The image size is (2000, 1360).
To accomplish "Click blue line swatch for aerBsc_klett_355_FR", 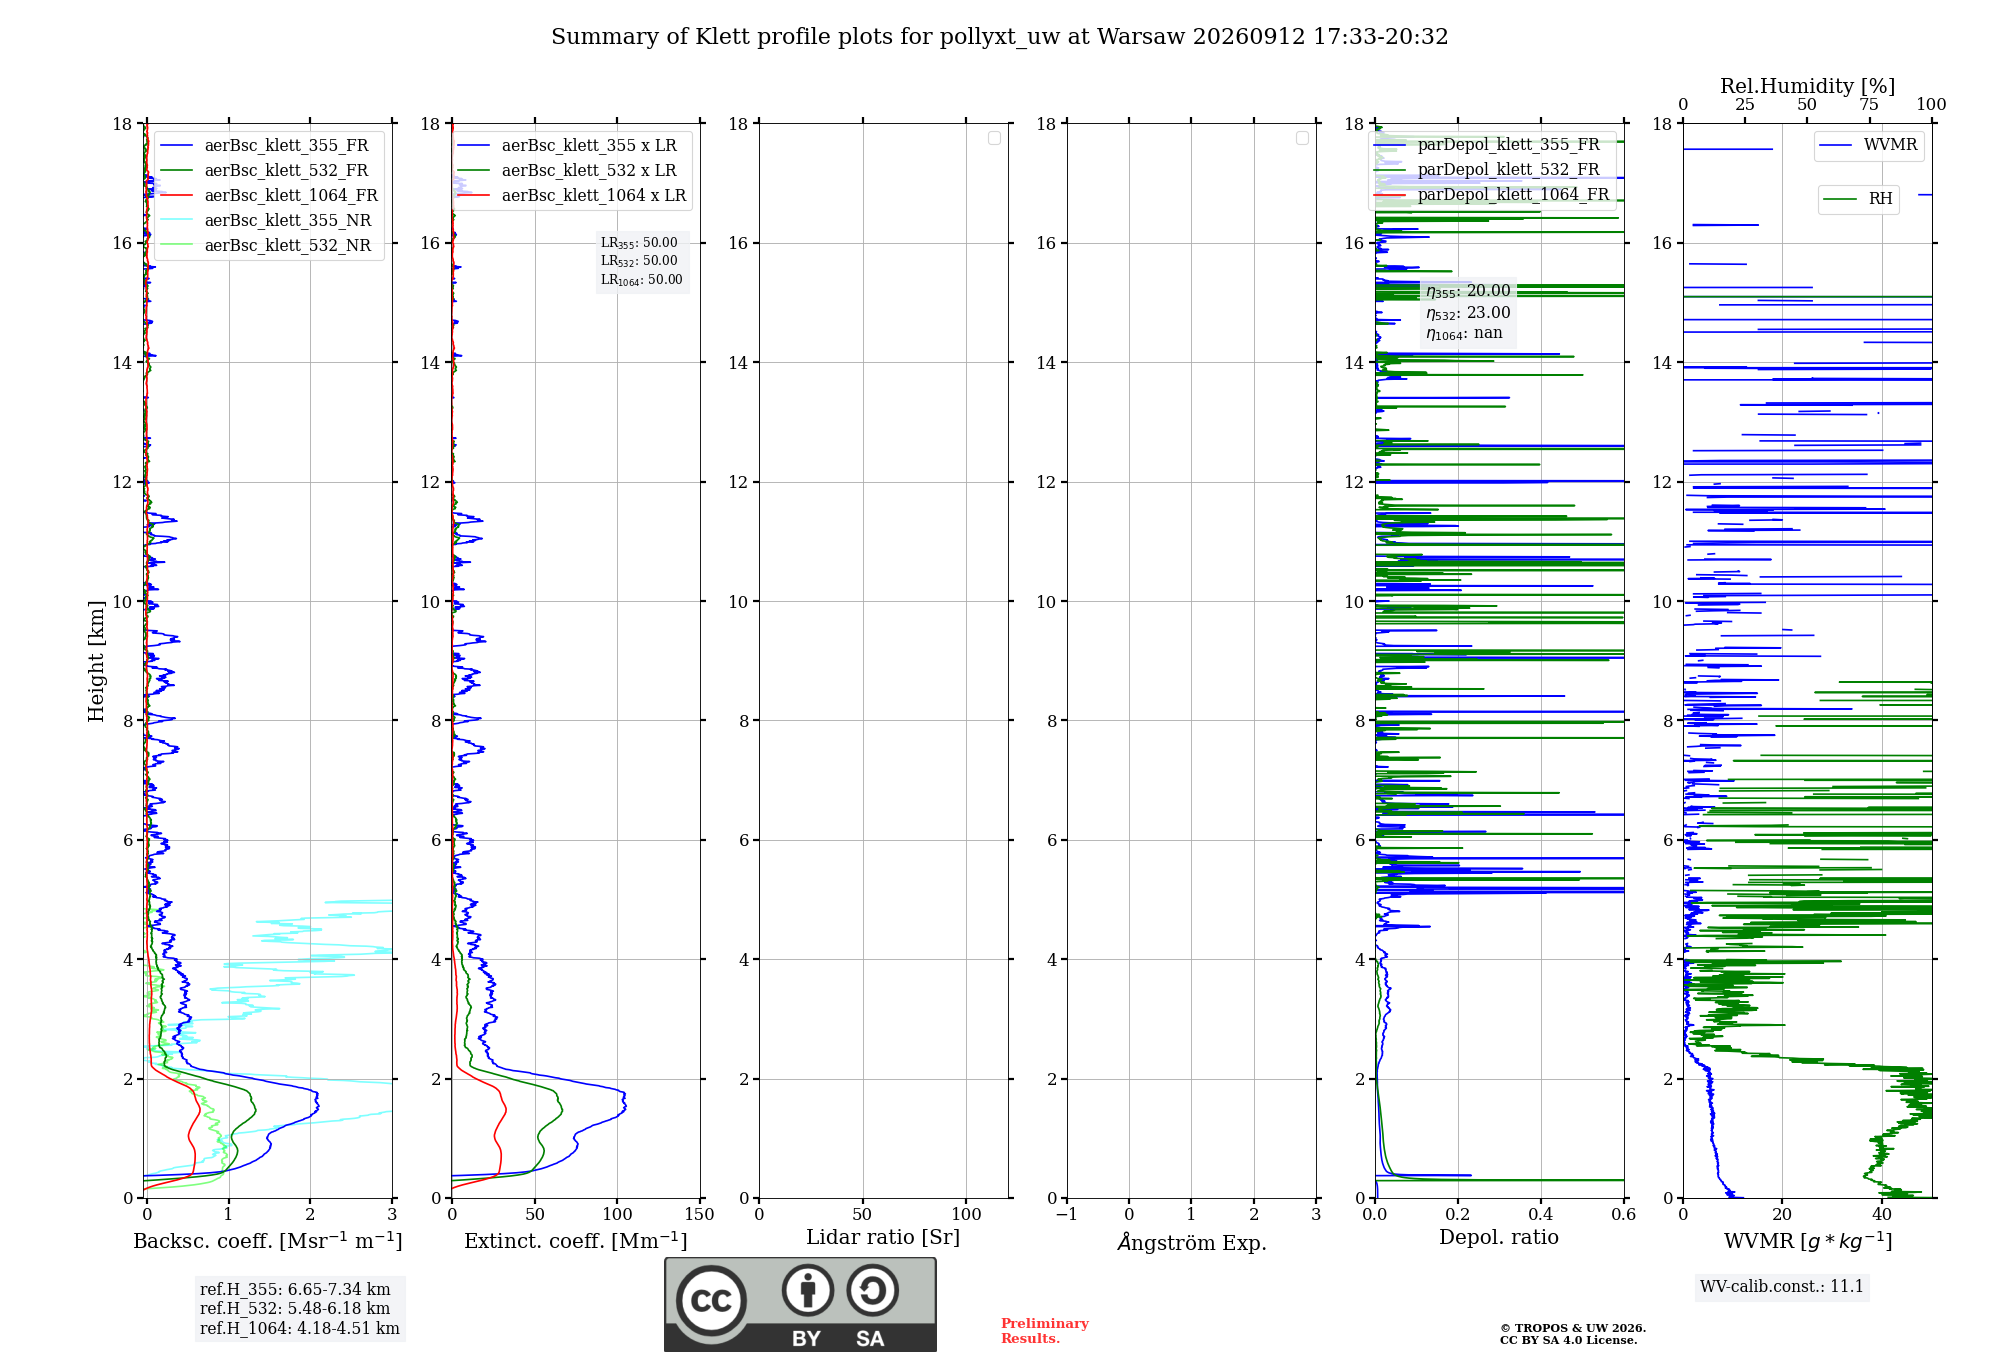I will [177, 146].
